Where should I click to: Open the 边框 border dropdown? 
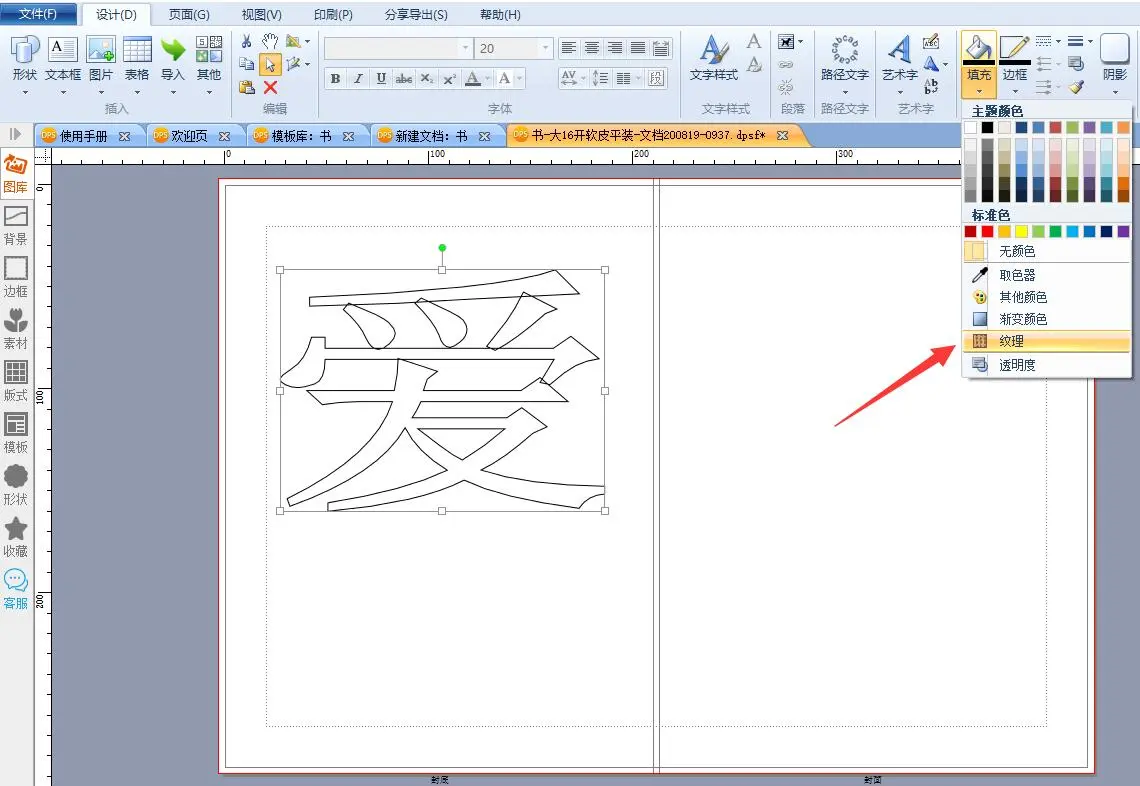click(x=1014, y=91)
